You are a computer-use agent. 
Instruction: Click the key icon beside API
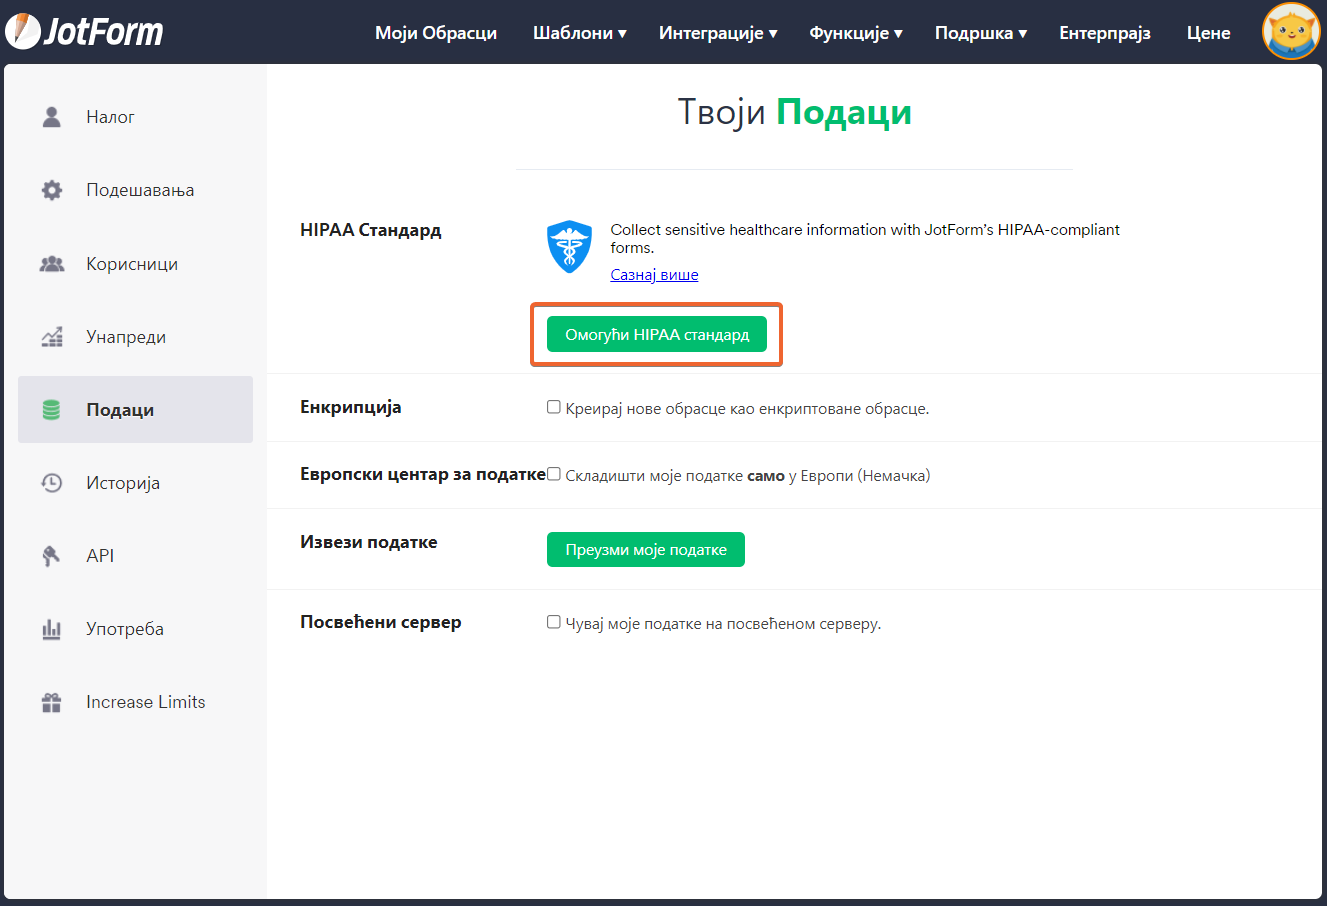point(51,556)
